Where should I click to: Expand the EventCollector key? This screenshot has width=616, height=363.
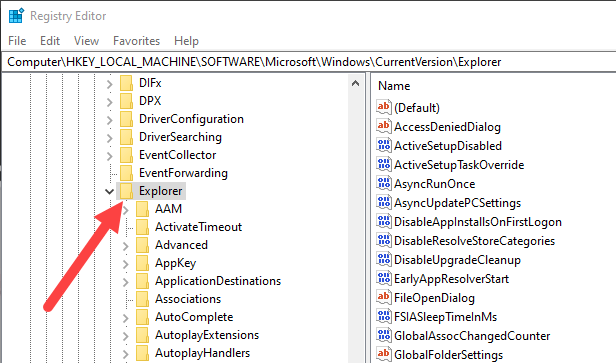tap(110, 156)
